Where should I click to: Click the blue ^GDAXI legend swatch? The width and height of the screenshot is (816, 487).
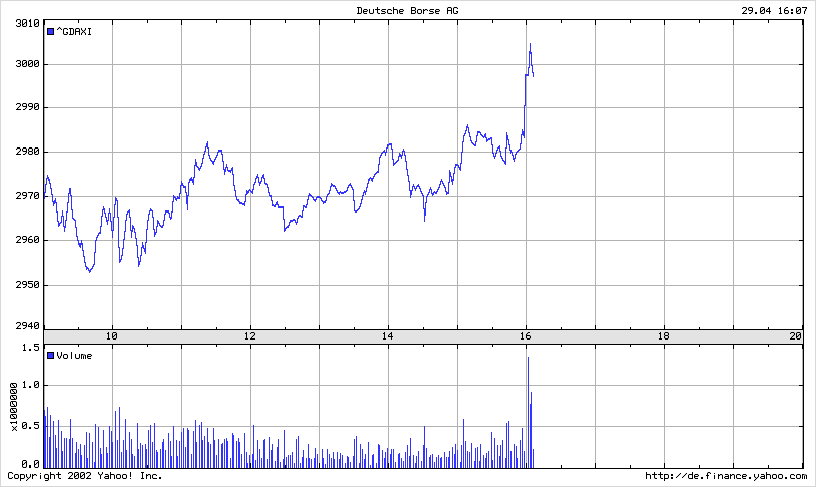point(50,32)
